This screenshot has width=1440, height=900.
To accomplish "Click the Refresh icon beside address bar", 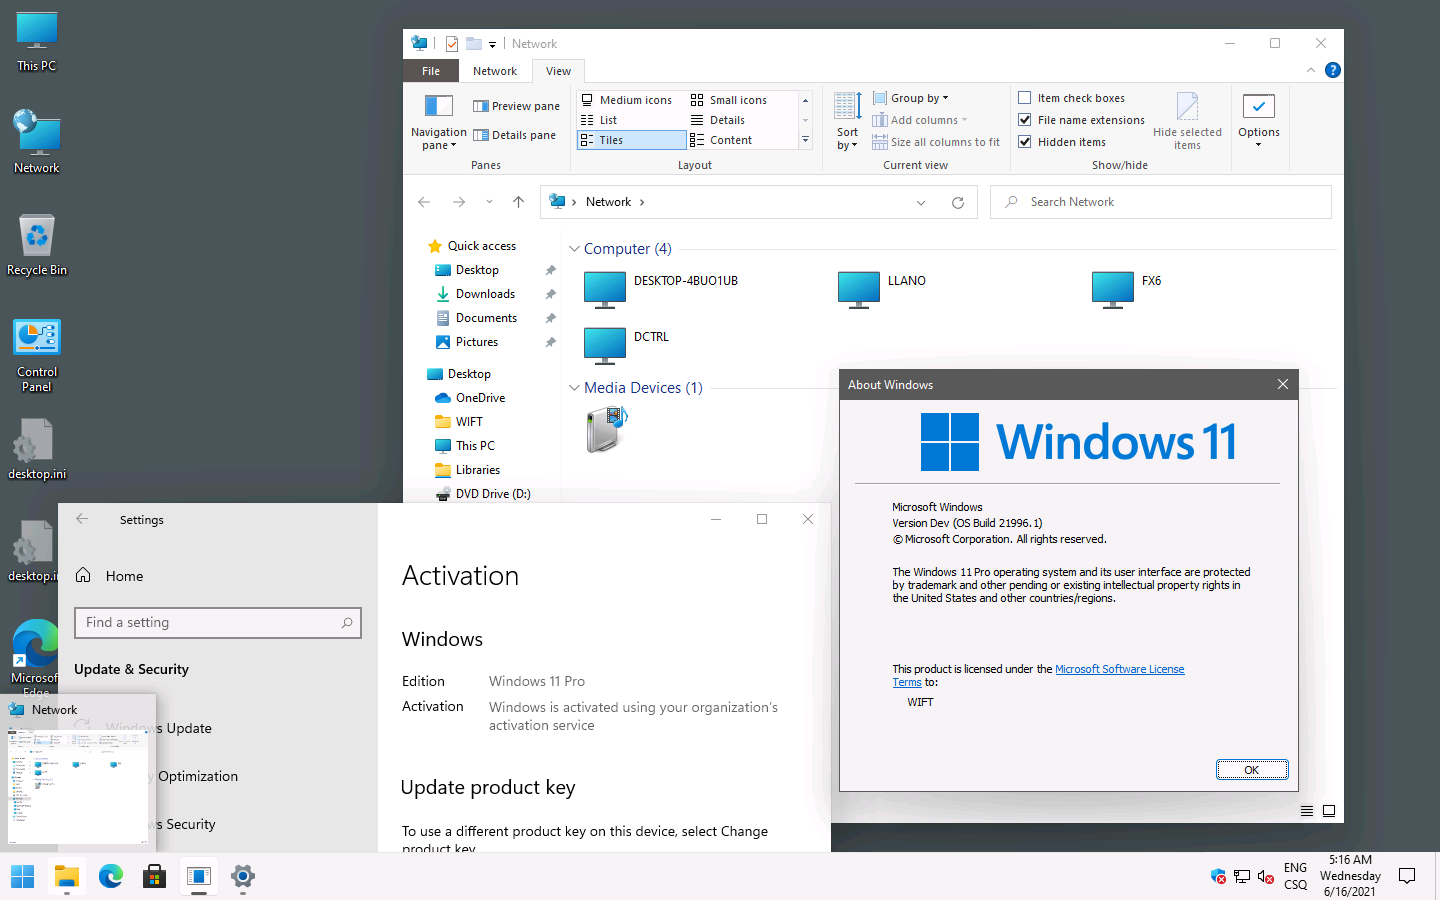I will pyautogui.click(x=957, y=202).
